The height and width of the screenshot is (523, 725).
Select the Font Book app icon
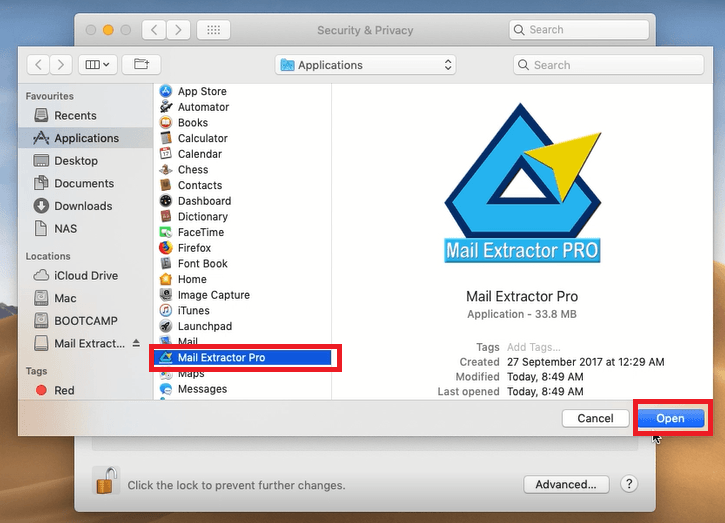(x=166, y=264)
